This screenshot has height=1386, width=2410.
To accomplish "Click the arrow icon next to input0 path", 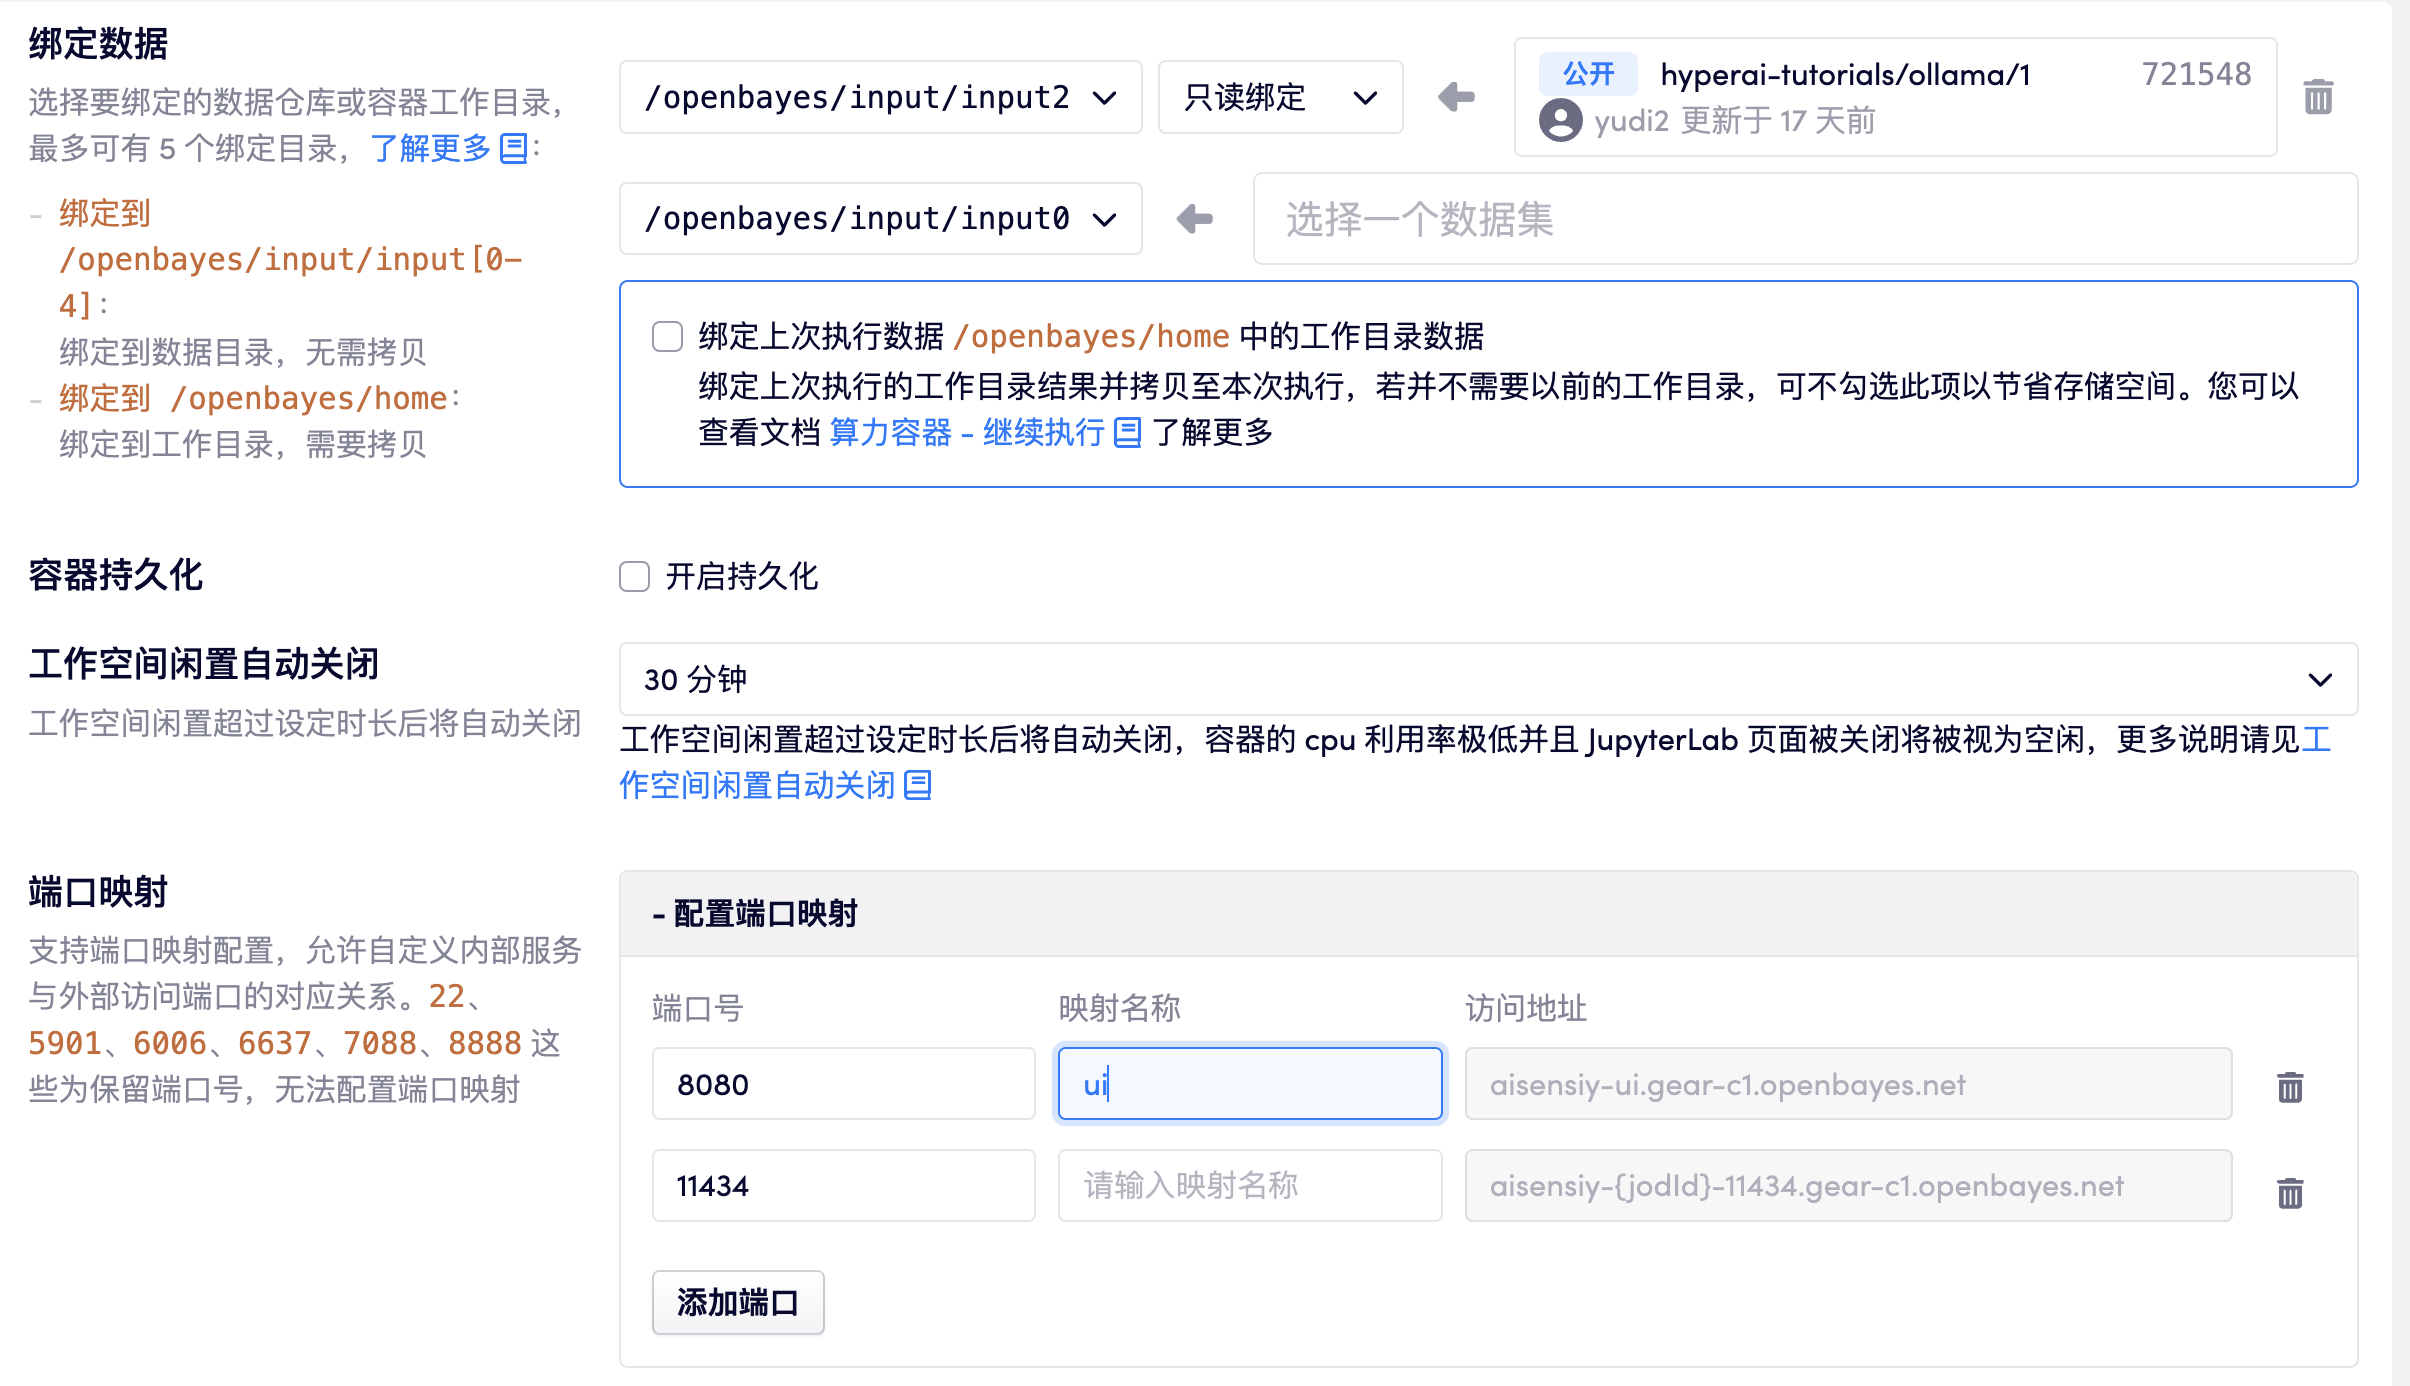I will click(1195, 218).
